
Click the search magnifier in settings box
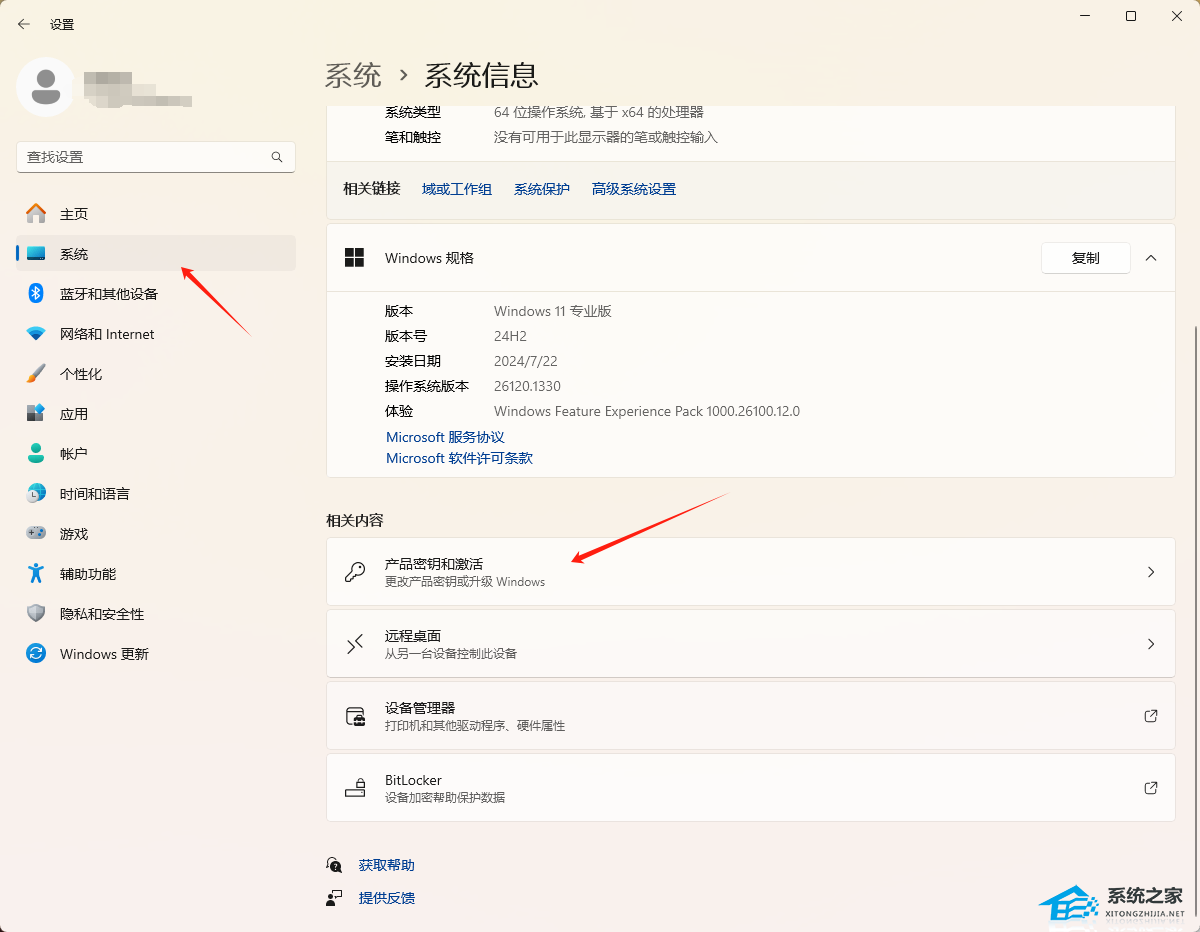point(277,157)
